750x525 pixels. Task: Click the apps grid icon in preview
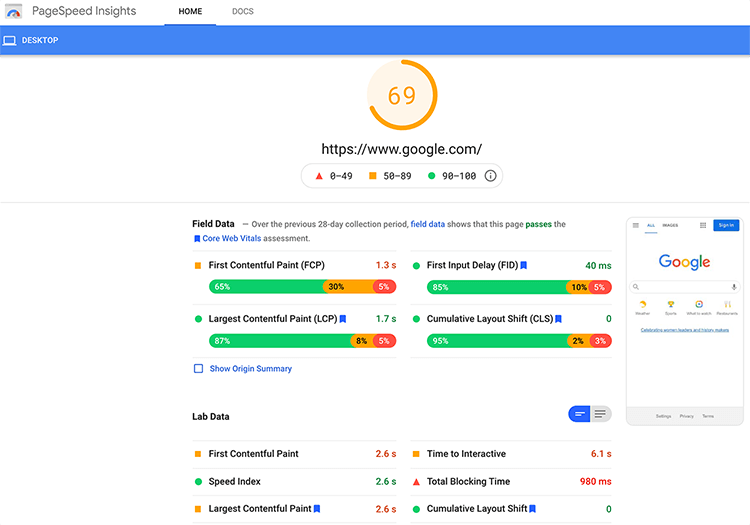[x=703, y=225]
